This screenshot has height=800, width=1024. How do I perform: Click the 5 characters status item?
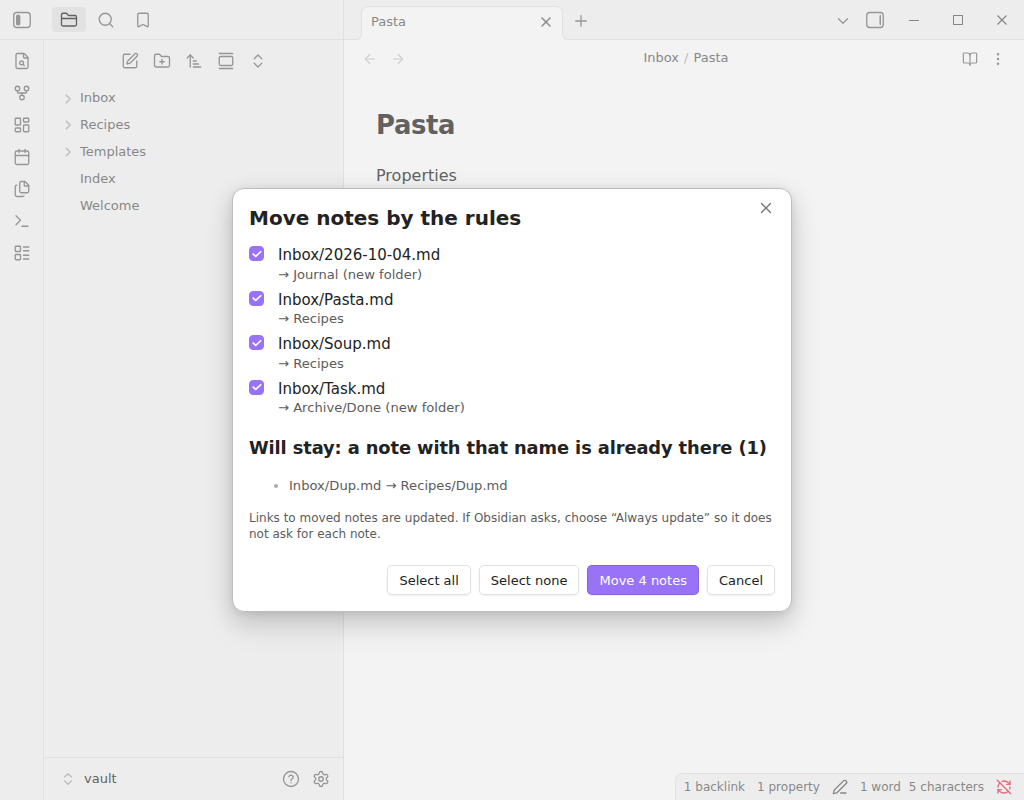[946, 786]
